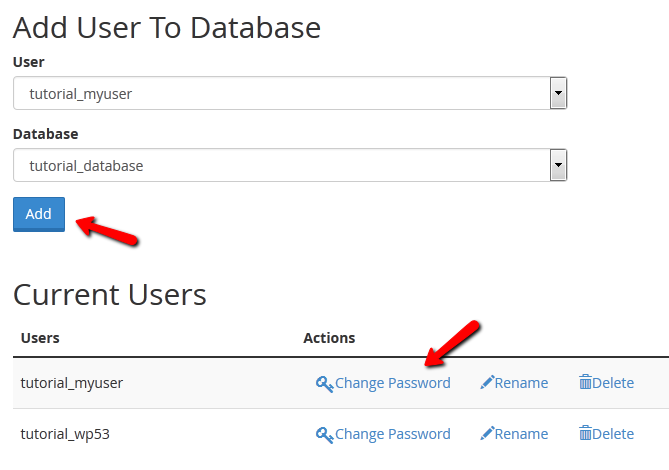Image resolution: width=669 pixels, height=470 pixels.
Task: Open the User dropdown showing tutorial_myuser
Action: coord(282,95)
